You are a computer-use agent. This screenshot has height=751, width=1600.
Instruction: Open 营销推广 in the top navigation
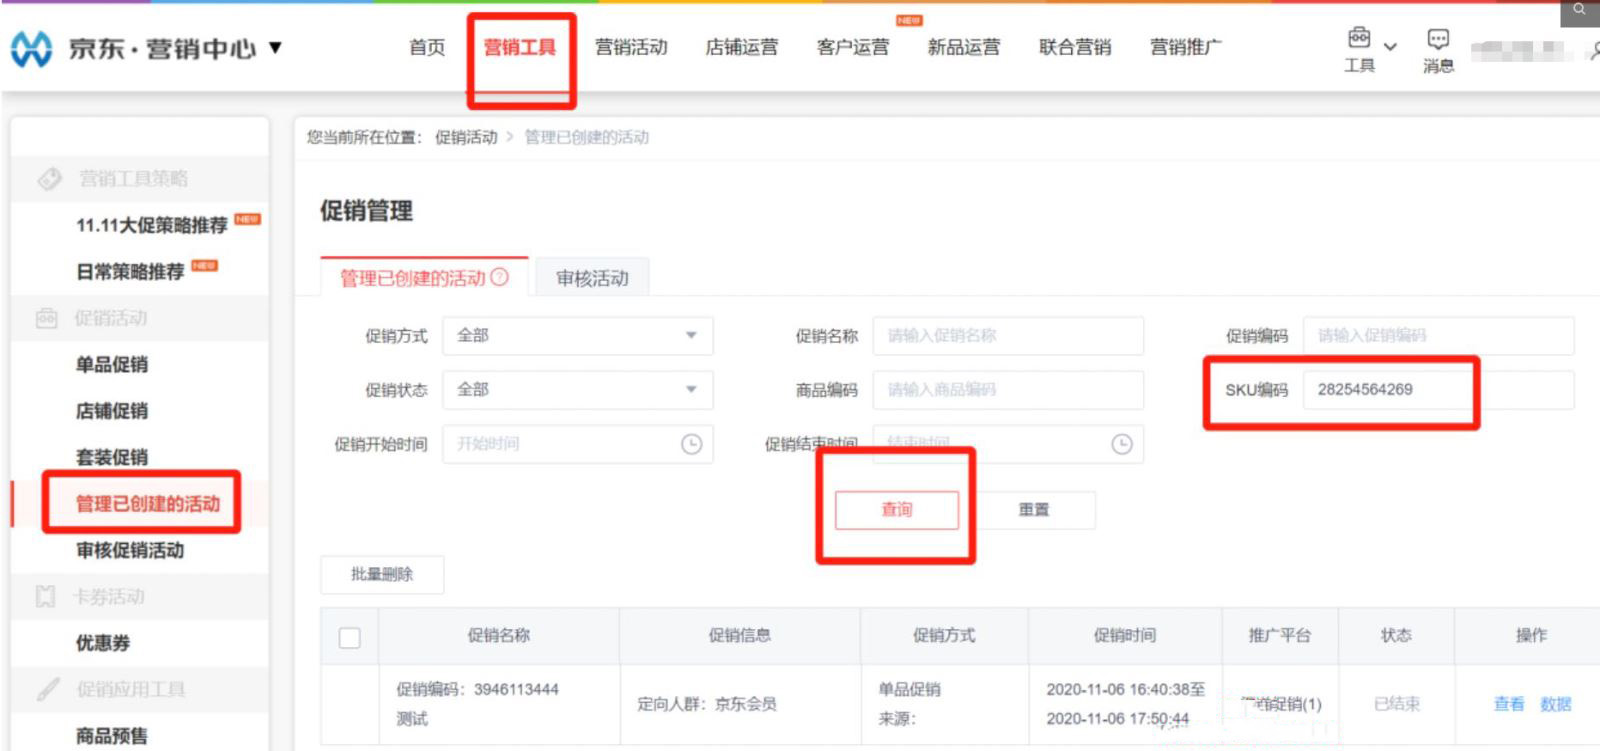(x=1186, y=47)
